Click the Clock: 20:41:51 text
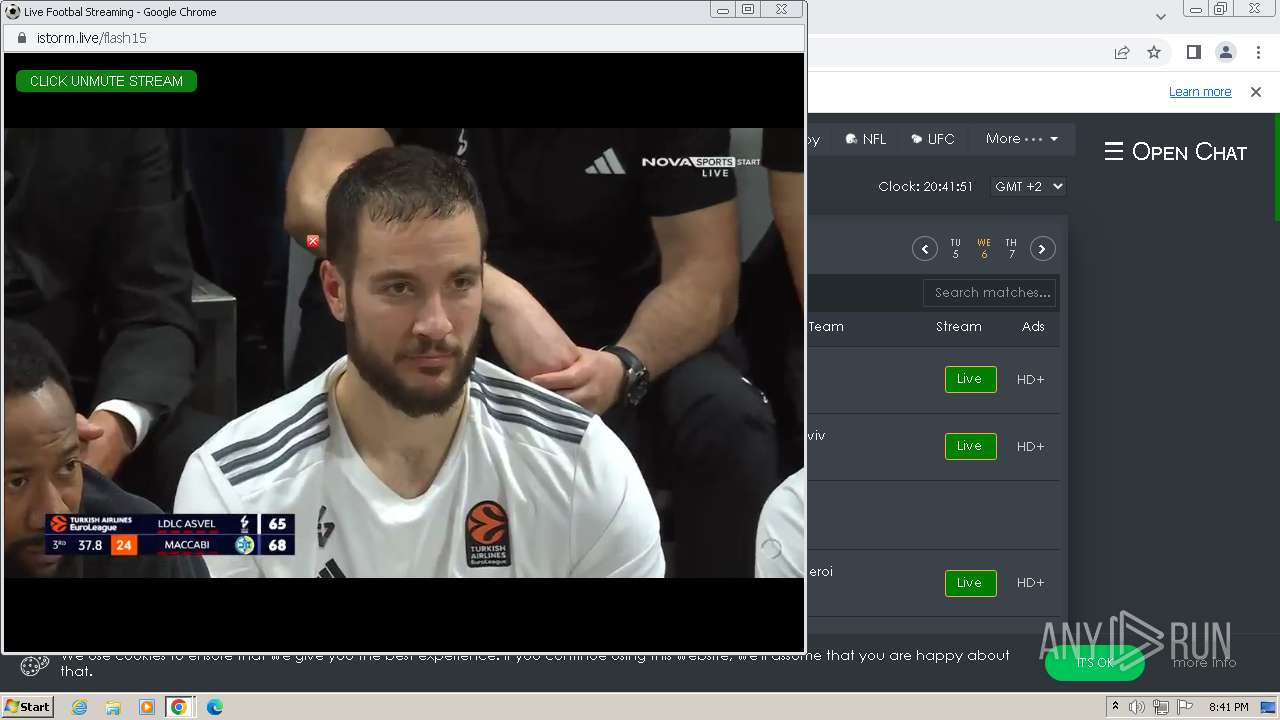 926,187
